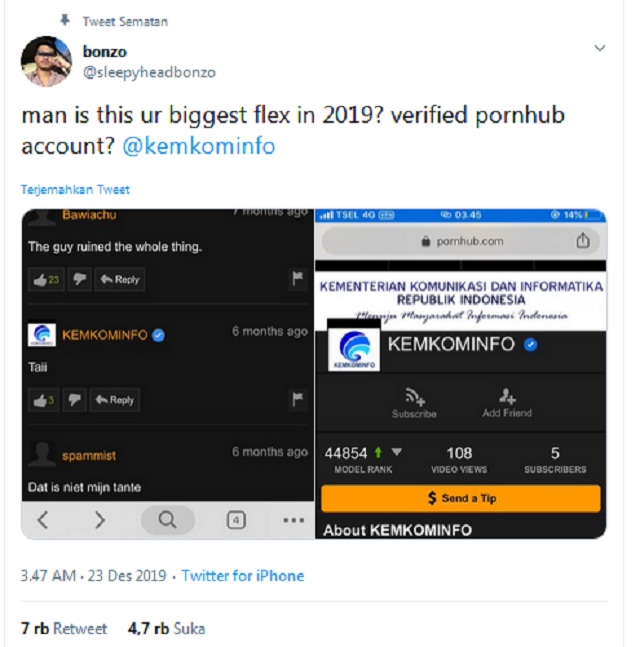Click the share icon beside pornhub.com URL
This screenshot has height=647, width=640.
click(x=583, y=240)
